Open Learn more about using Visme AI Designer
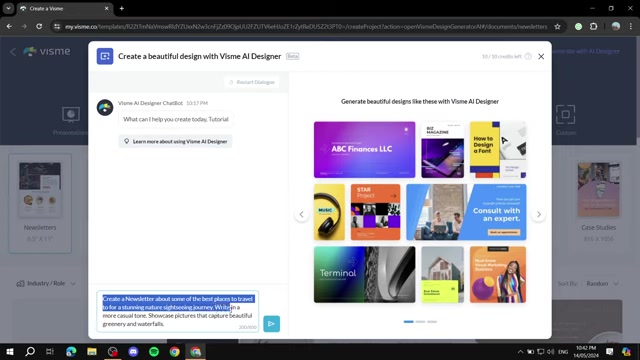 176,141
